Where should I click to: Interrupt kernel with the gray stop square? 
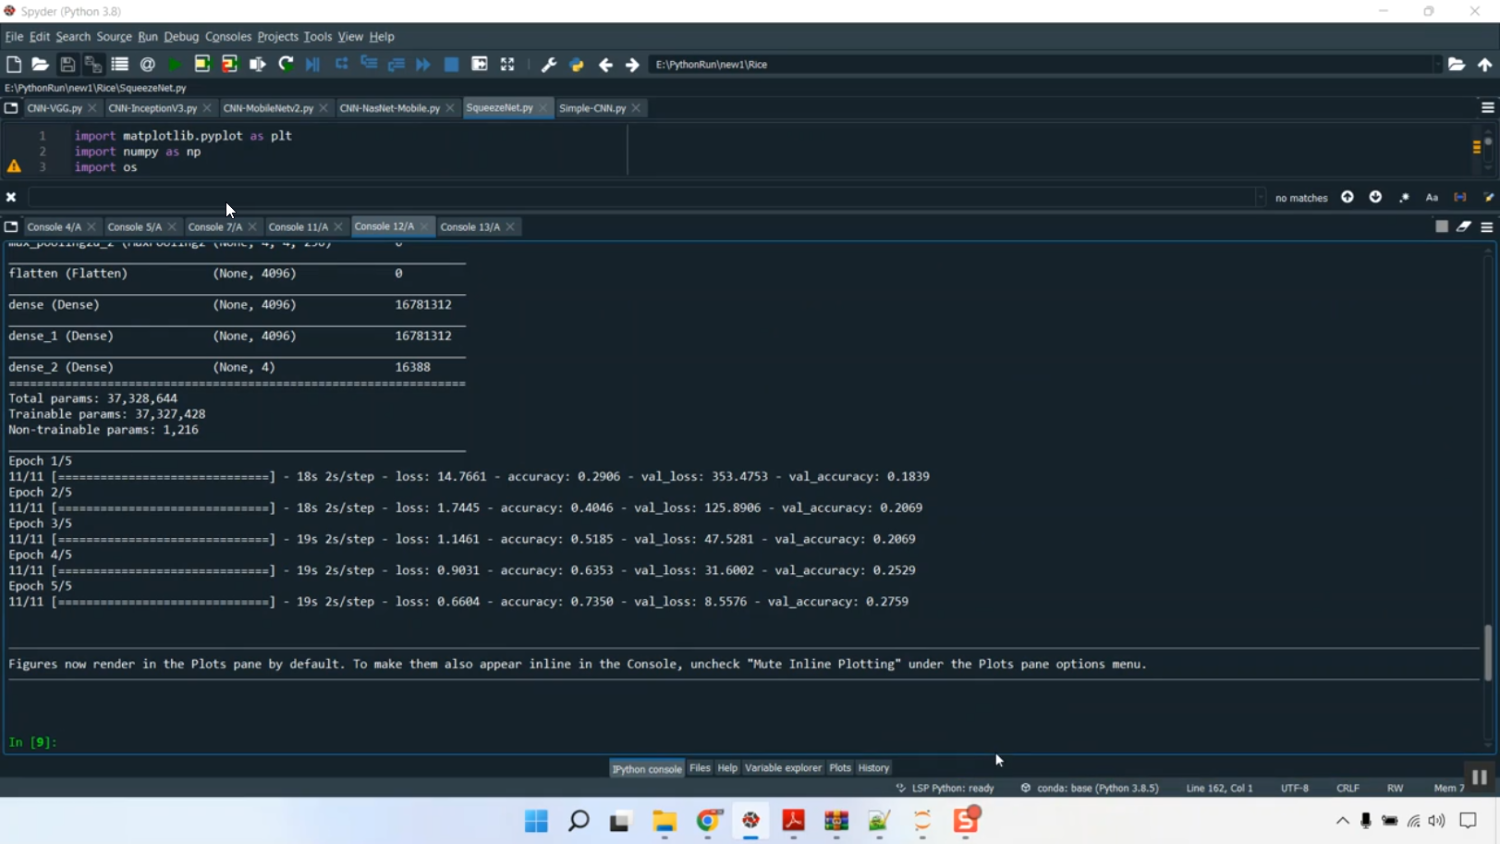[1441, 227]
